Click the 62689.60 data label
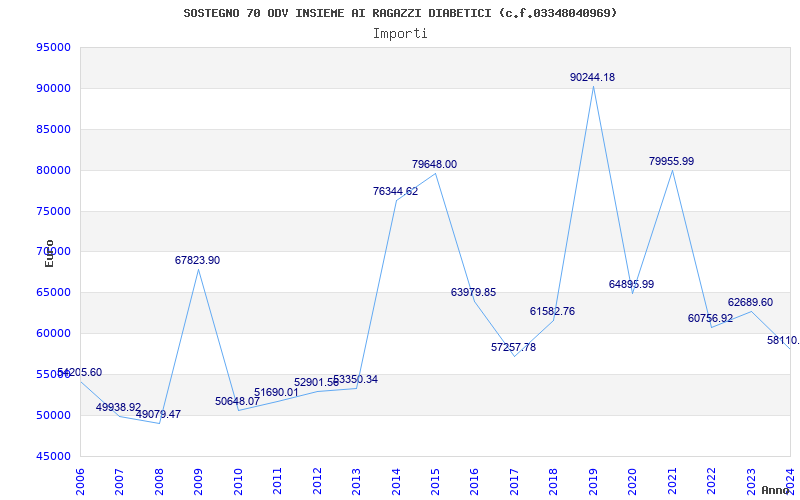The width and height of the screenshot is (800, 500). tap(751, 303)
